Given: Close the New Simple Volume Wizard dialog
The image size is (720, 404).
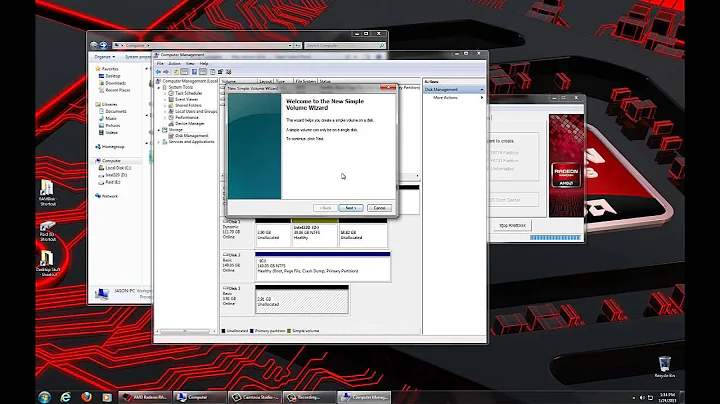Looking at the screenshot, I should (x=388, y=87).
